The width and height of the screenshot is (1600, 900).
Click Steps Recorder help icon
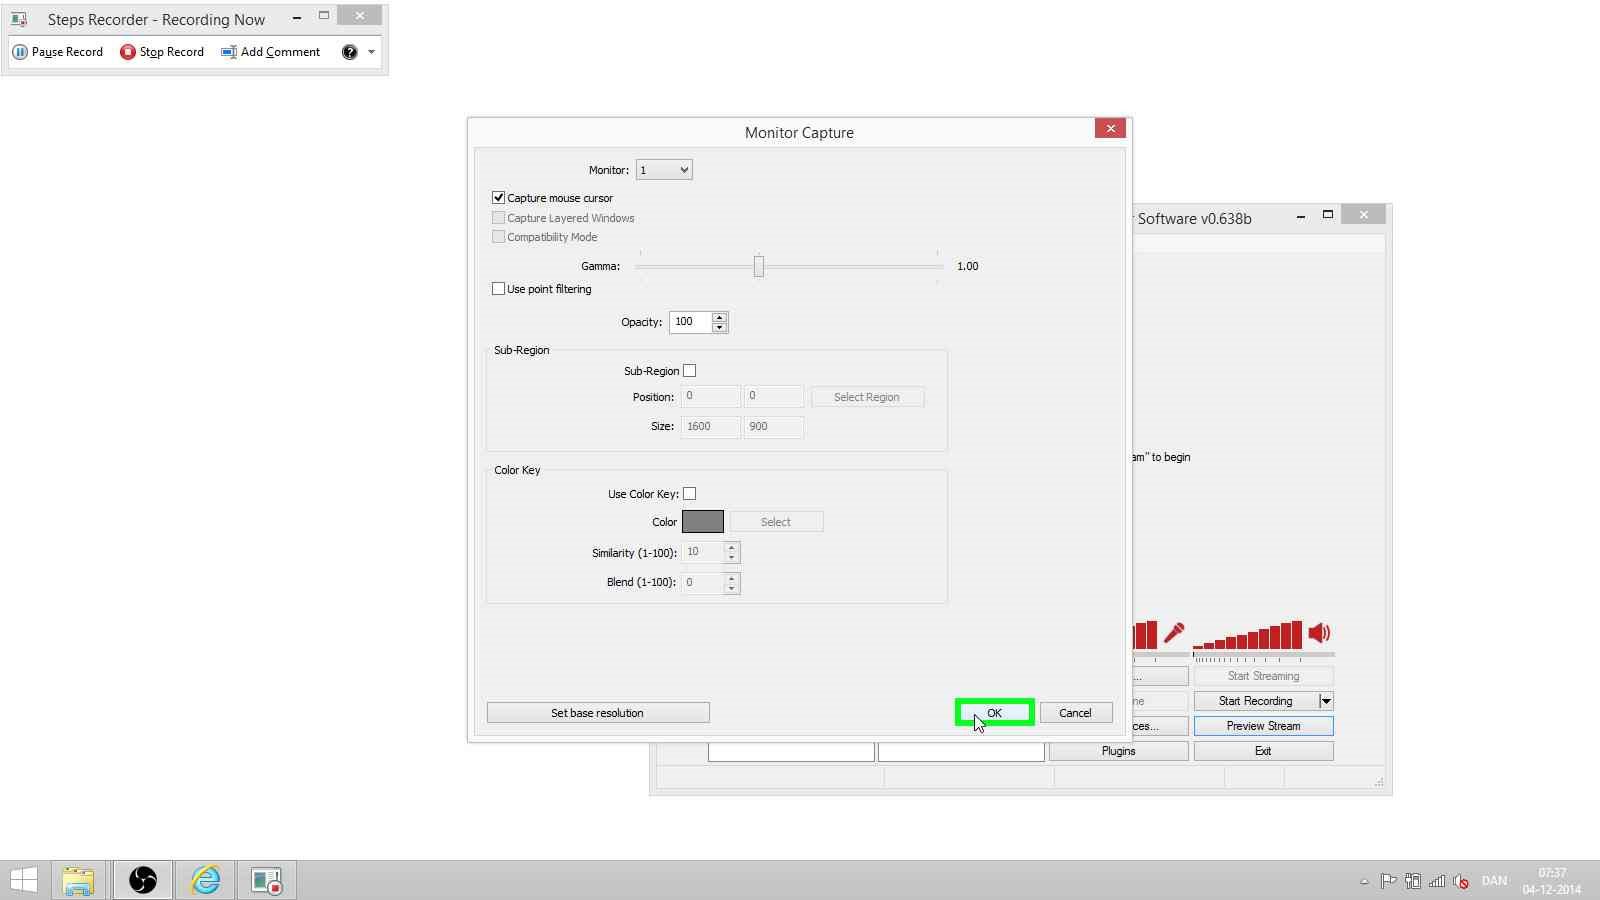[x=349, y=52]
